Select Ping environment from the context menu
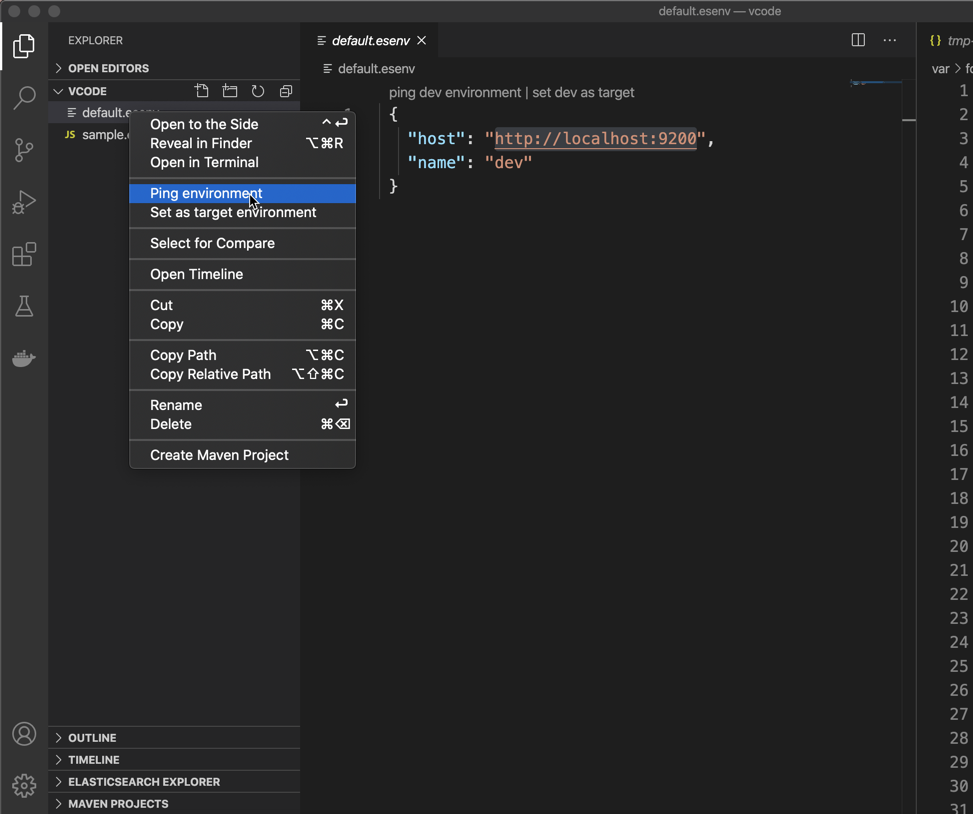The width and height of the screenshot is (973, 814). pyautogui.click(x=206, y=193)
